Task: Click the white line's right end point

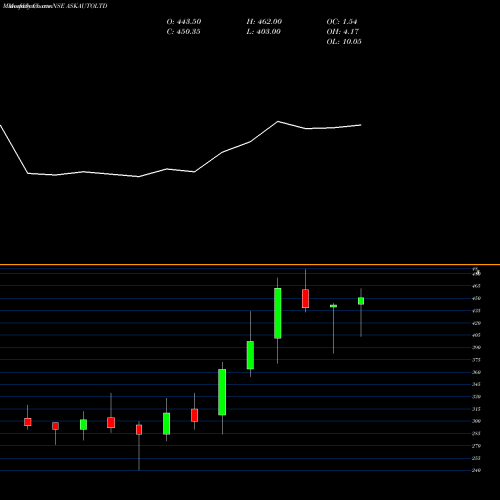Action: point(361,125)
